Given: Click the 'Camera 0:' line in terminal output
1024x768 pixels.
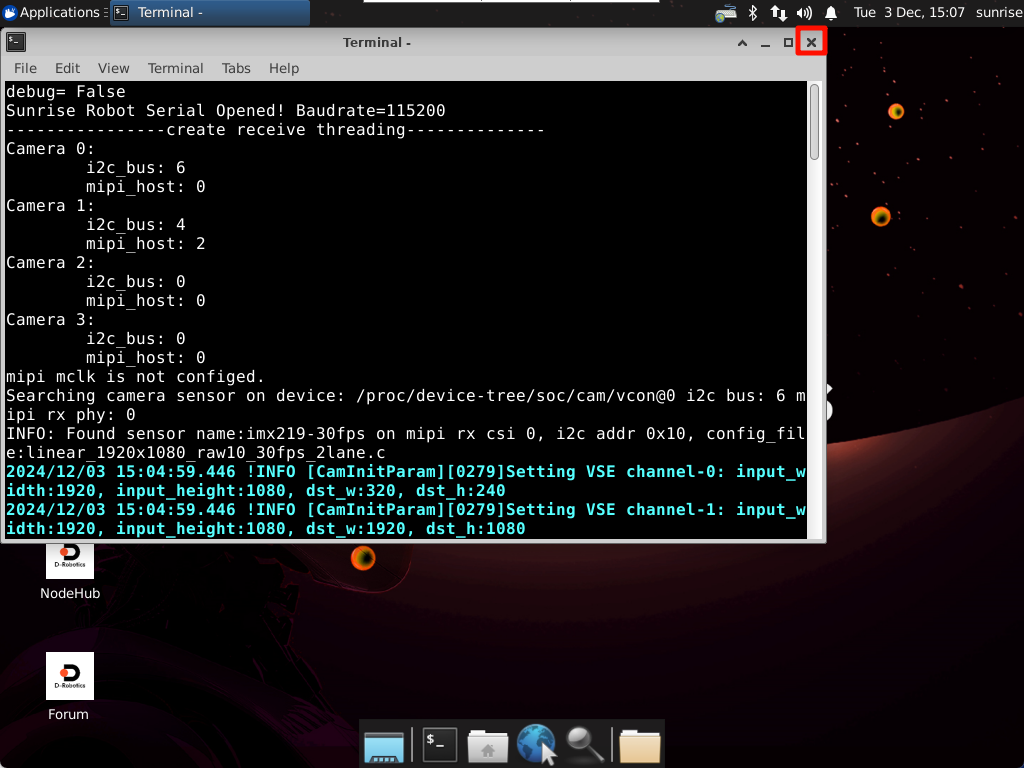Looking at the screenshot, I should 50,149.
